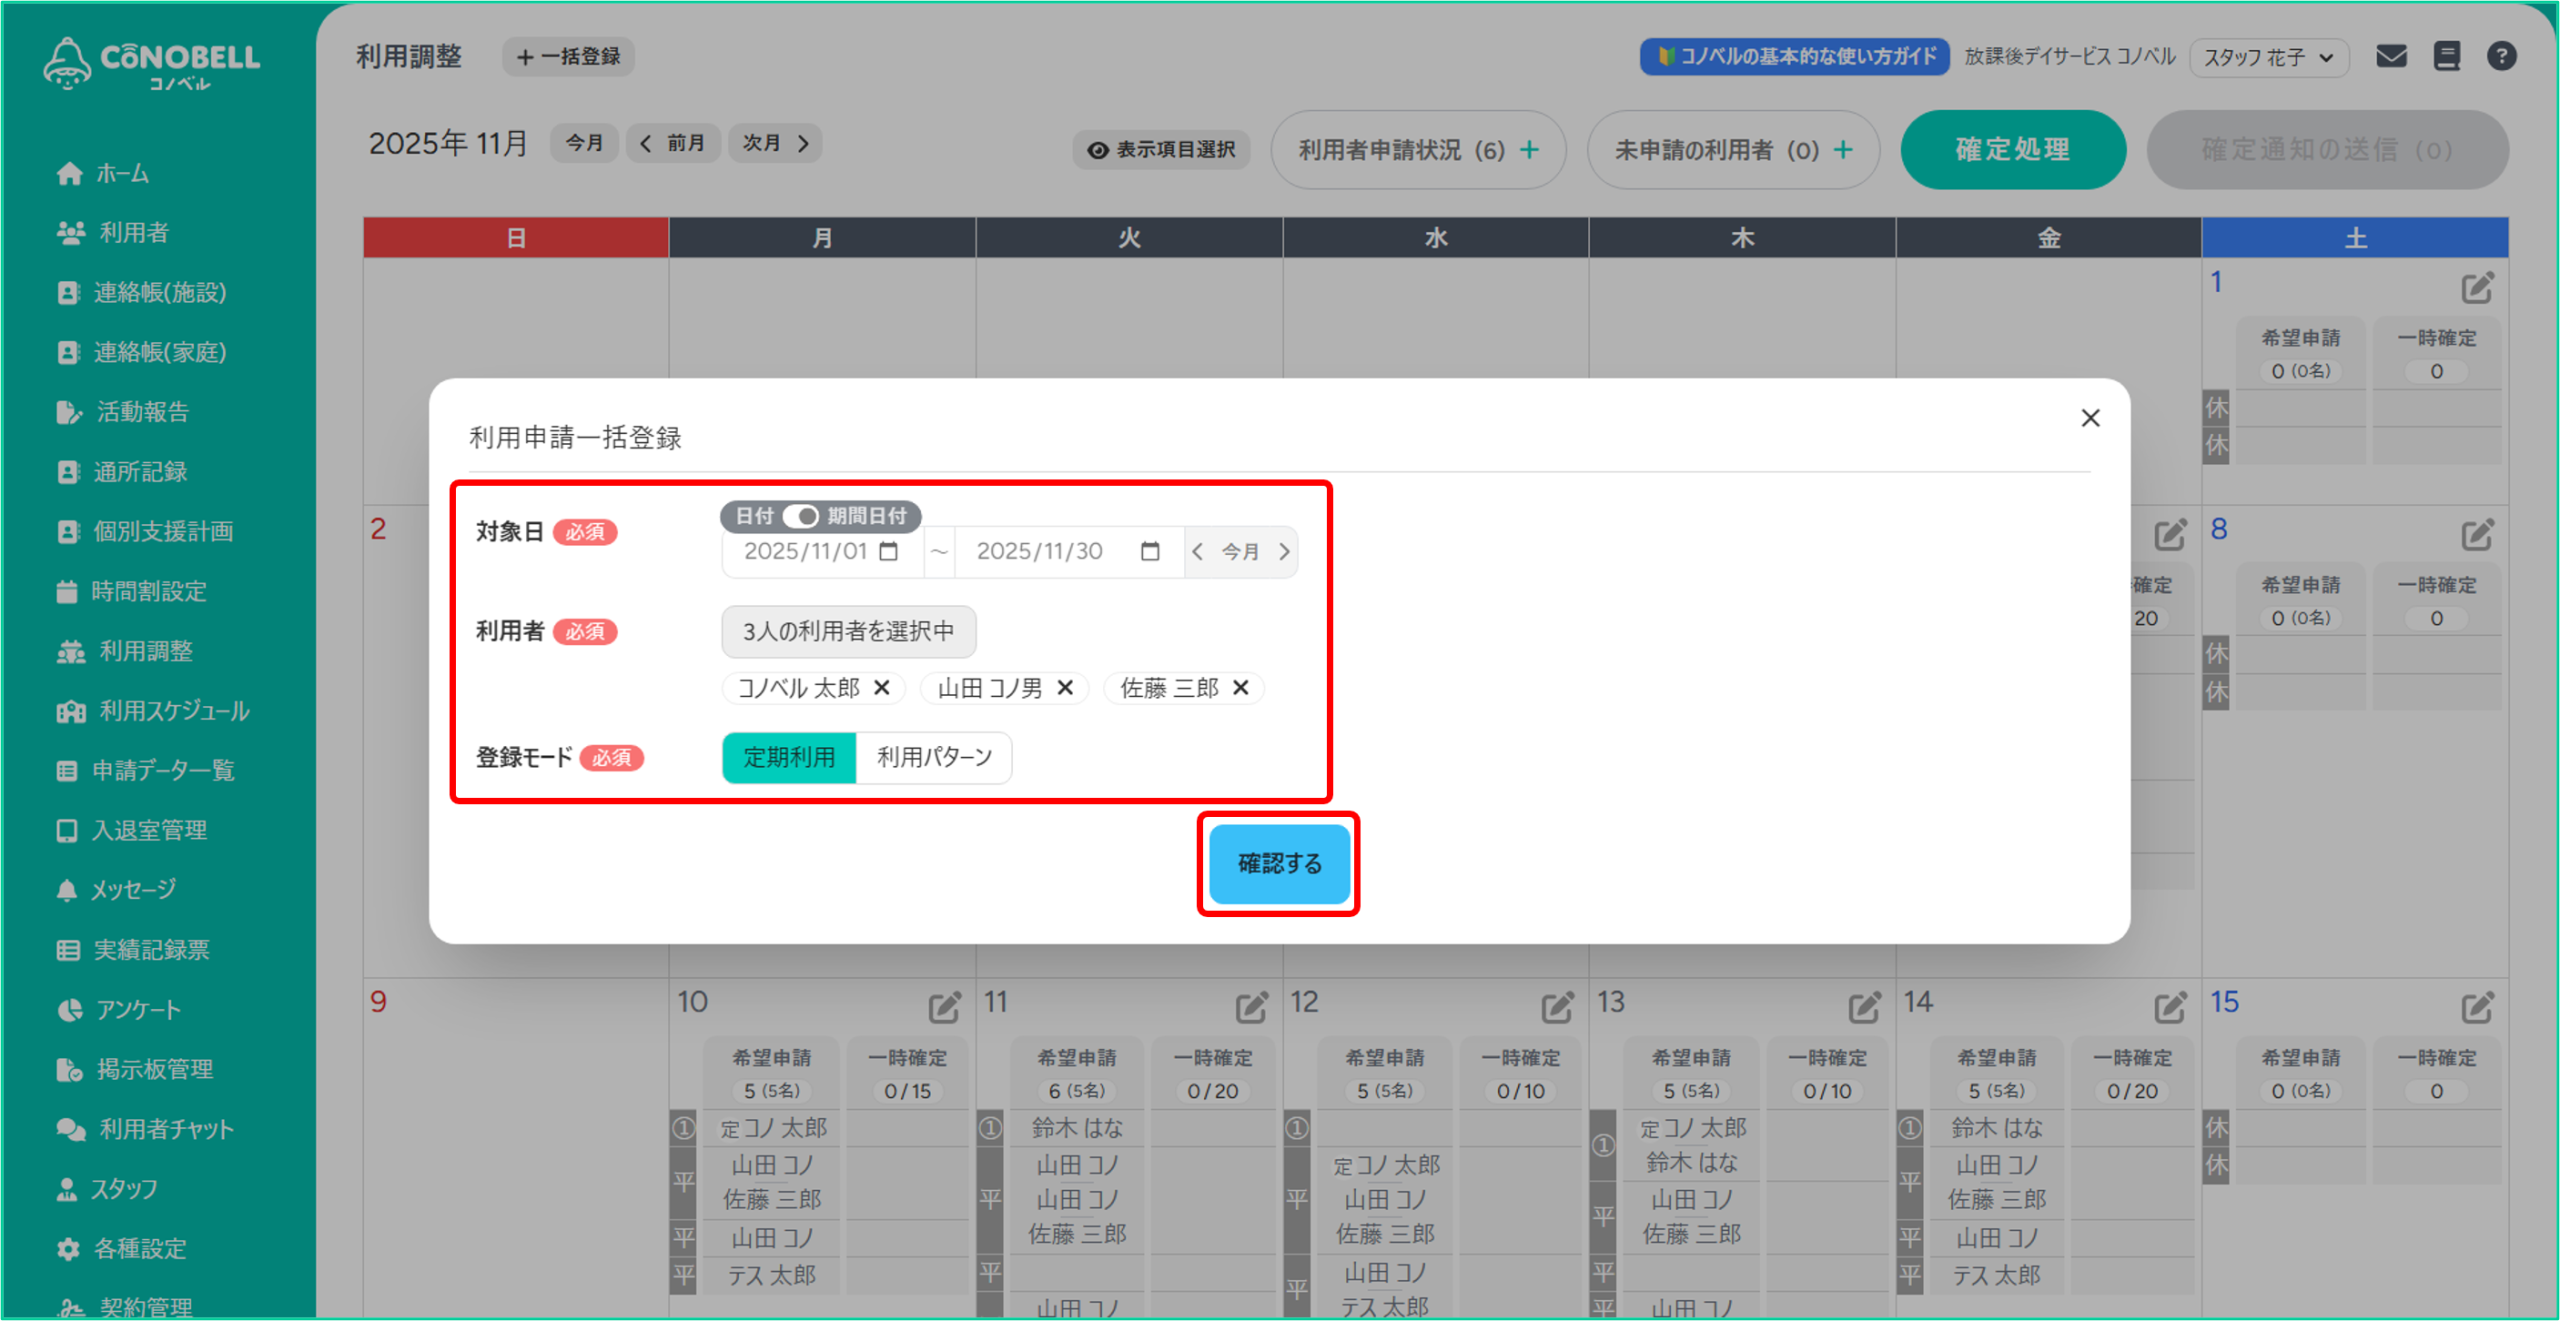Open the 3人の利用者を選択中 user selector
The image size is (2560, 1321).
[x=848, y=631]
